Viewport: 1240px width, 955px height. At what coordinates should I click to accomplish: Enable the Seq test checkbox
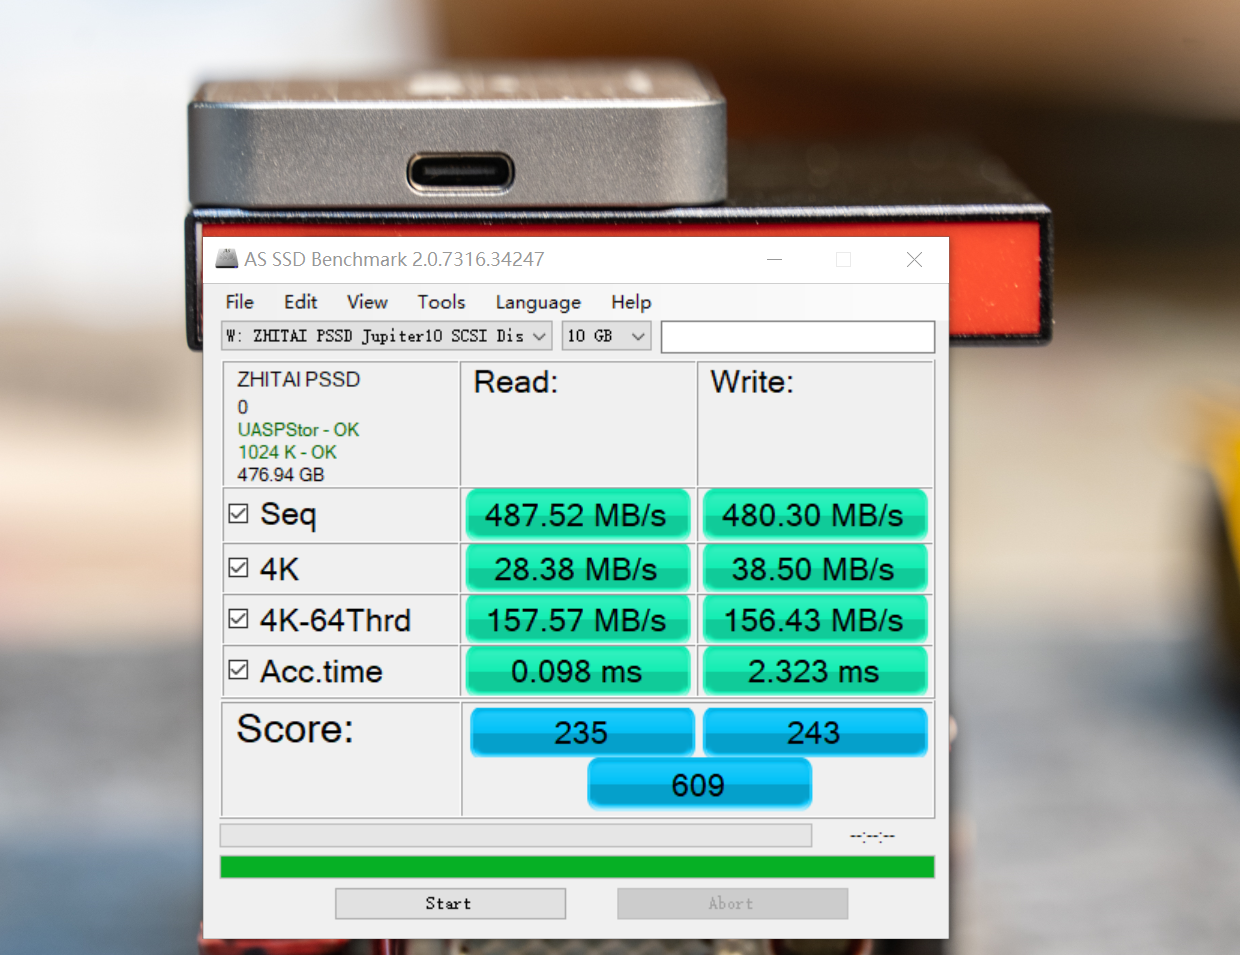click(x=238, y=513)
